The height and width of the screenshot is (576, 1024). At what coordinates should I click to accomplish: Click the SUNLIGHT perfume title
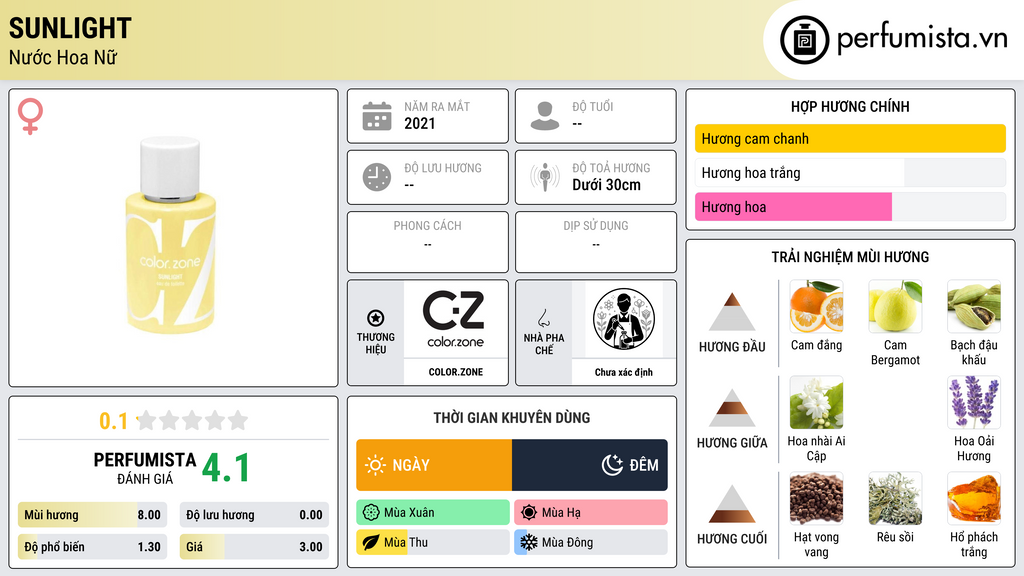pyautogui.click(x=70, y=28)
